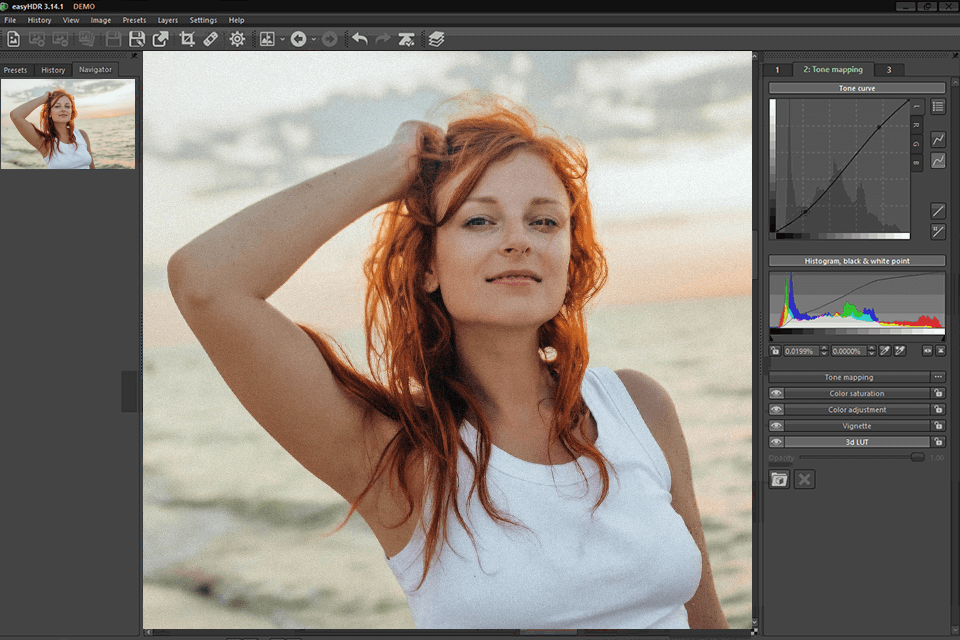Hide the Vignette adjustment layer
The image size is (960, 640).
pyautogui.click(x=777, y=425)
